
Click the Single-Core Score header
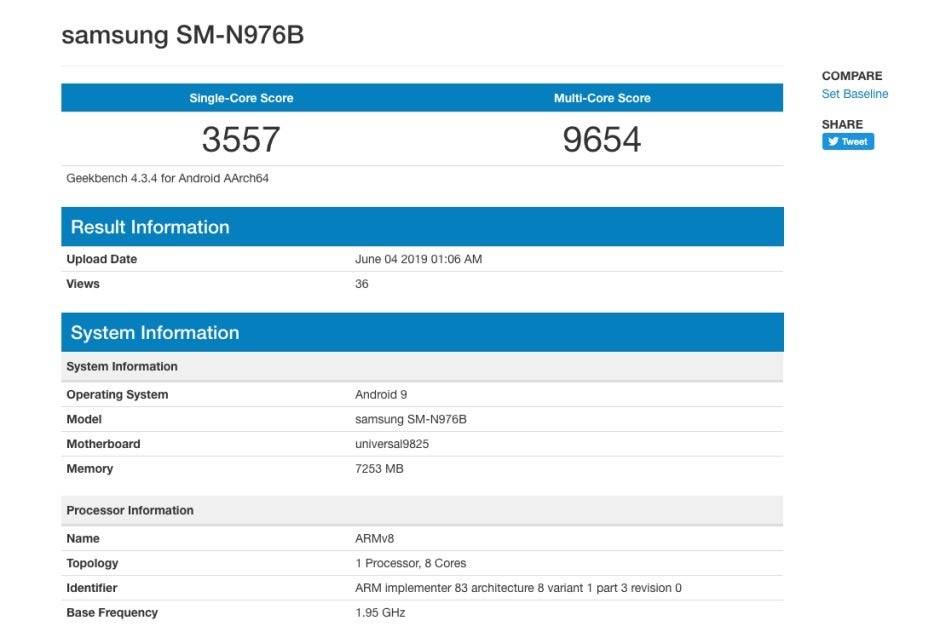coord(241,98)
